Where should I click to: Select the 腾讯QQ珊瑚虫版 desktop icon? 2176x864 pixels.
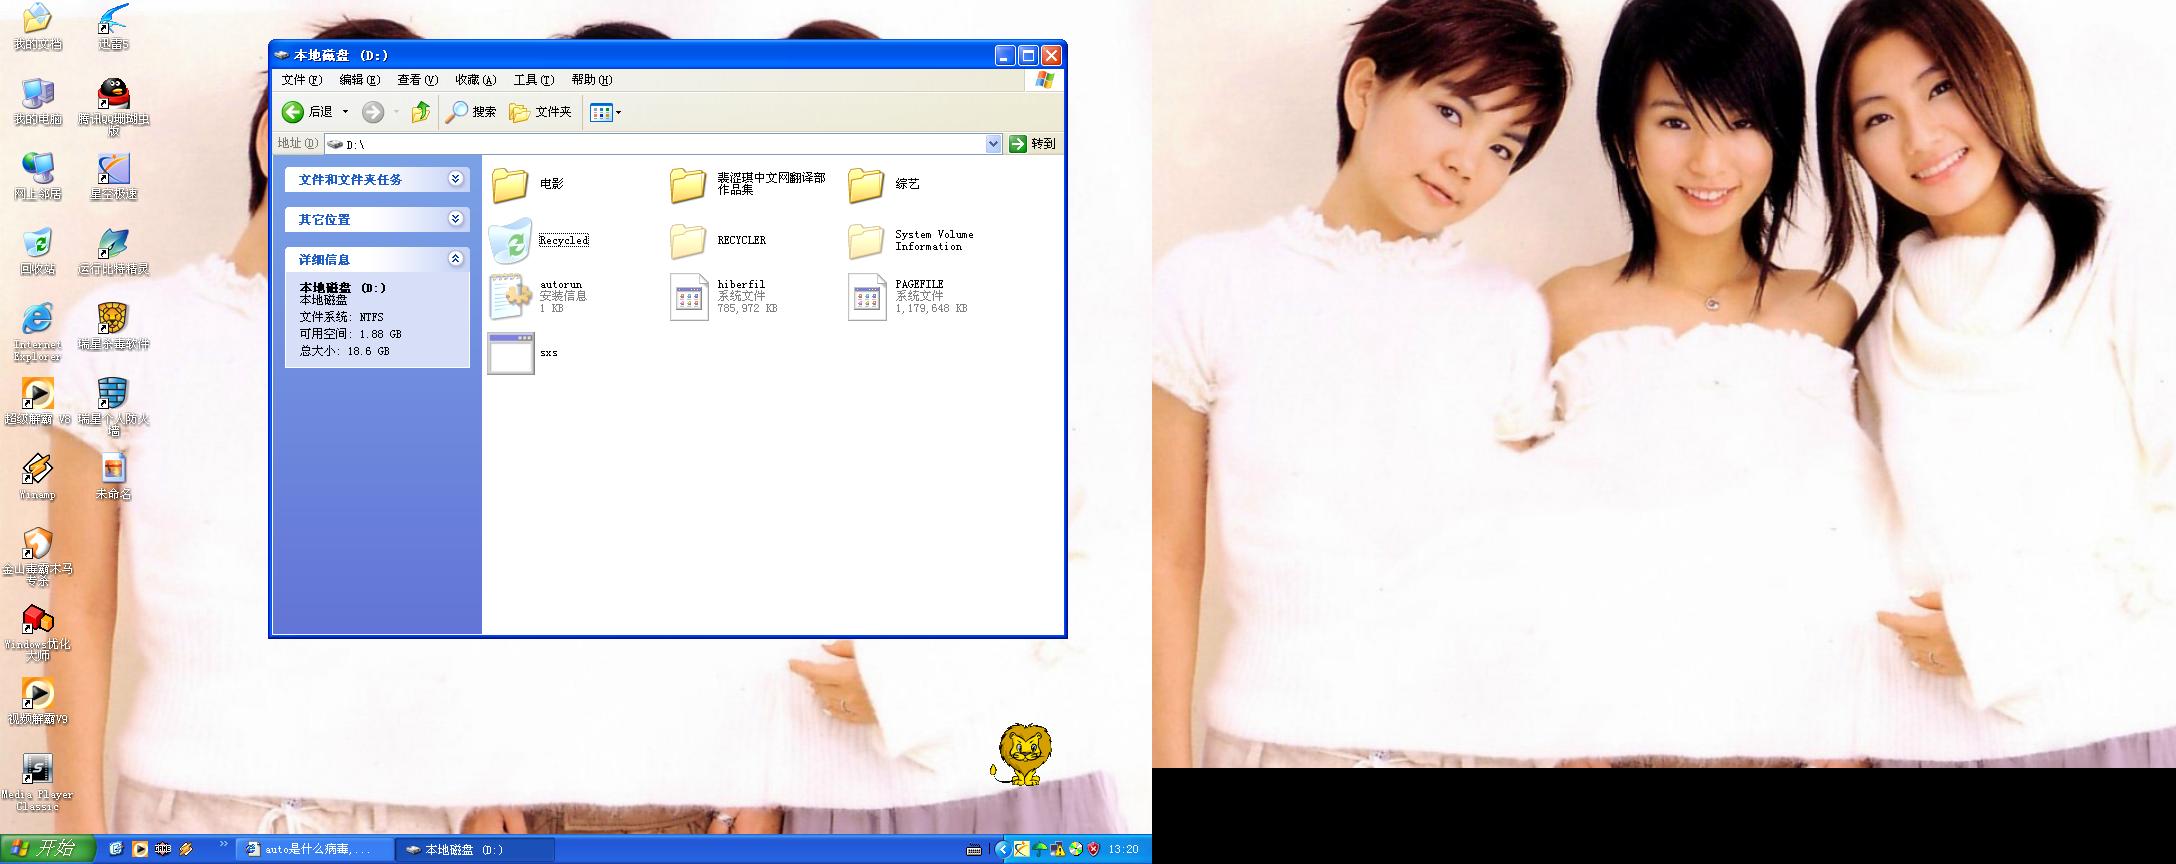click(x=113, y=107)
